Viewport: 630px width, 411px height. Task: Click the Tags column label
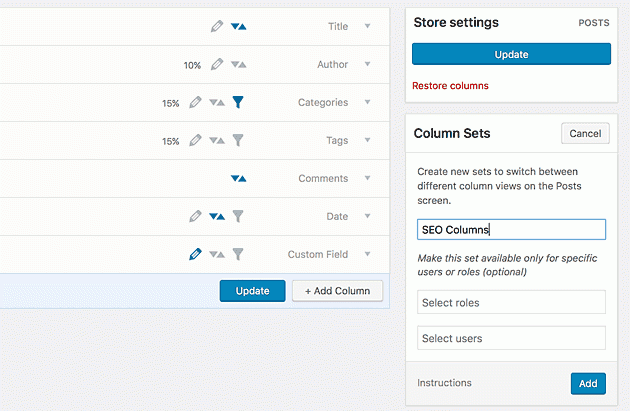(x=337, y=141)
